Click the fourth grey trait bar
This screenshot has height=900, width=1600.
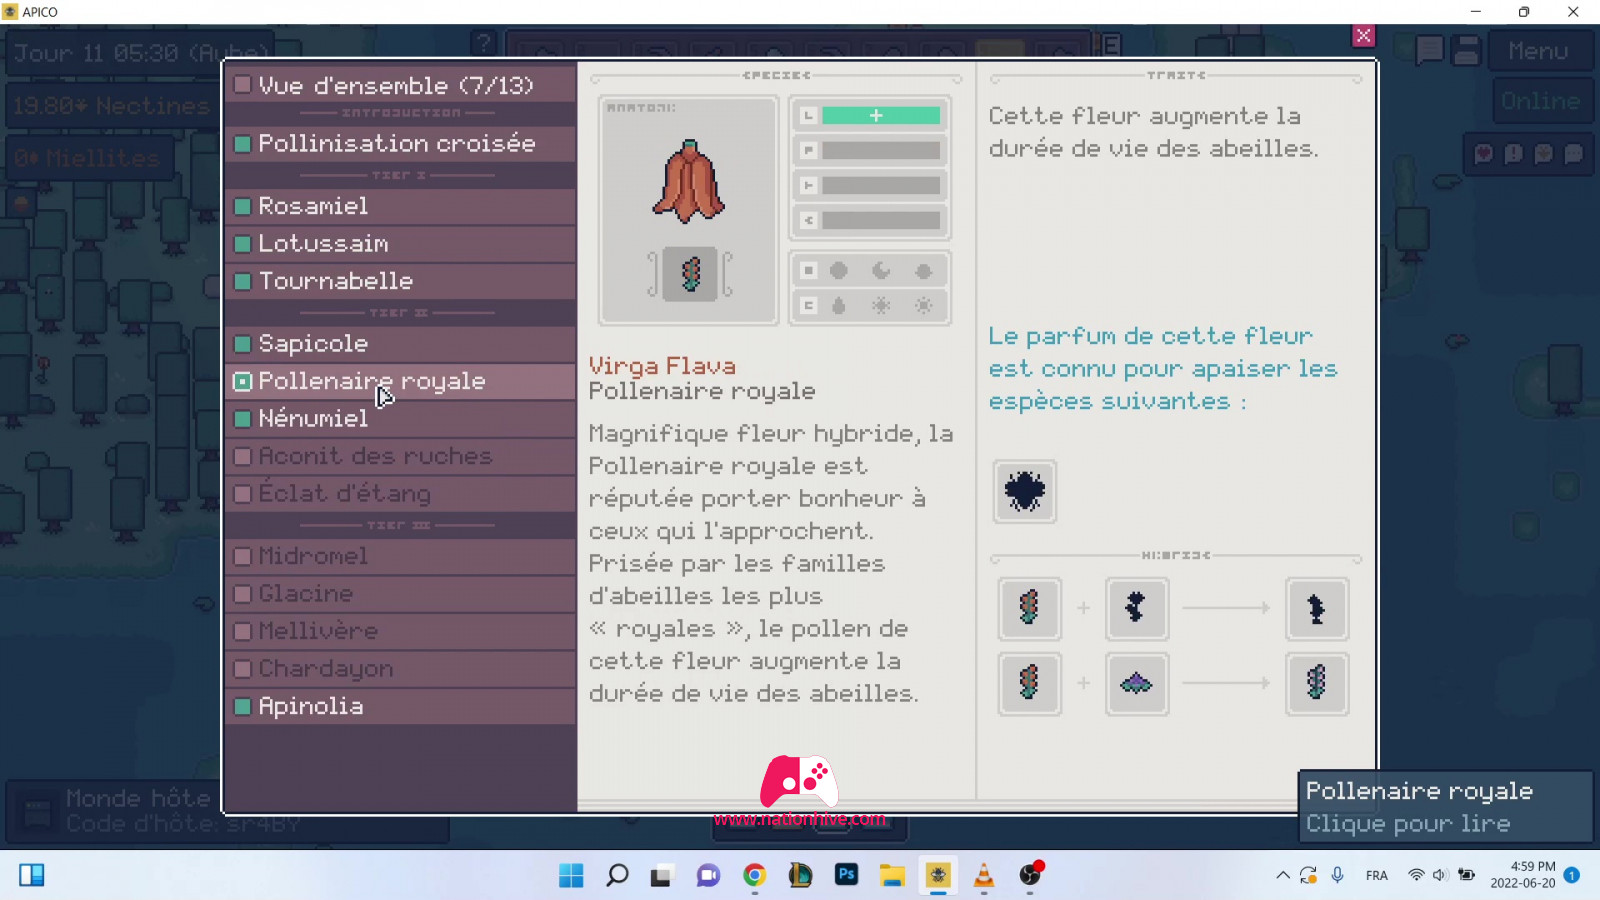click(881, 220)
